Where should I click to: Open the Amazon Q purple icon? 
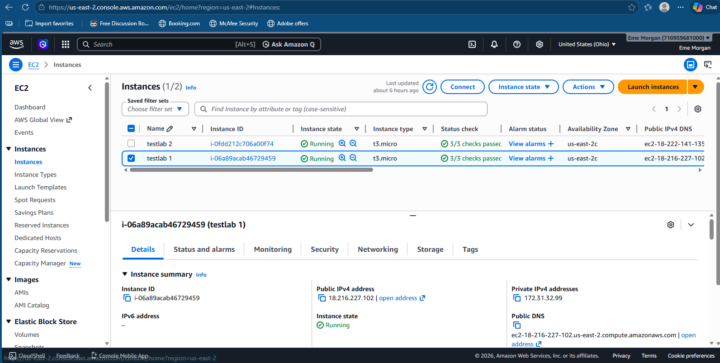click(x=43, y=44)
